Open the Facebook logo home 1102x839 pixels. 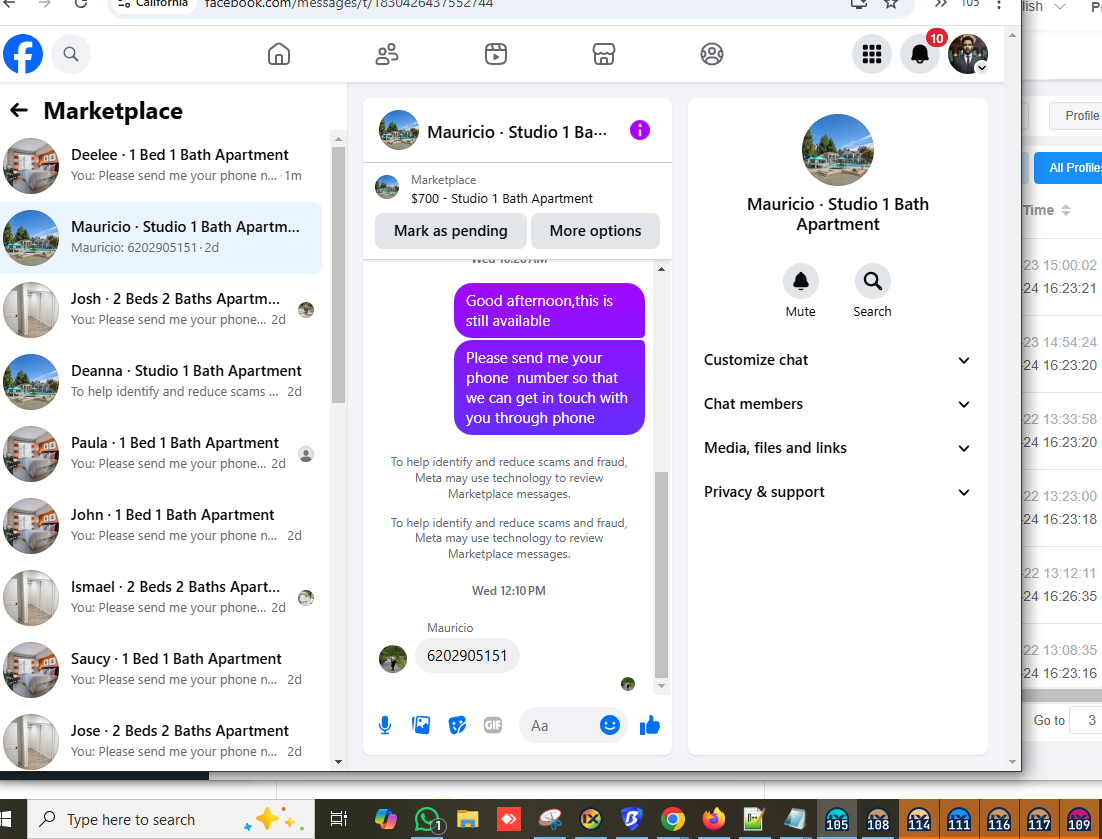(22, 54)
